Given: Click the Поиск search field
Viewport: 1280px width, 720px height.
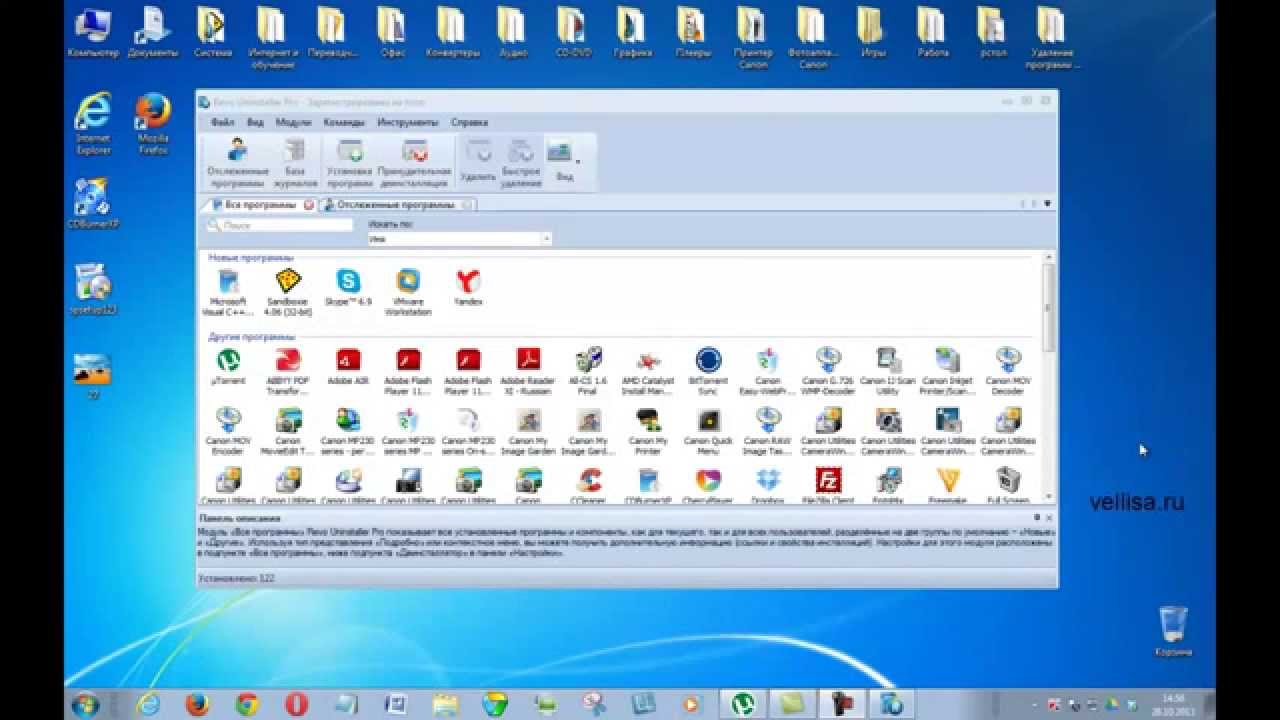Looking at the screenshot, I should coord(280,226).
